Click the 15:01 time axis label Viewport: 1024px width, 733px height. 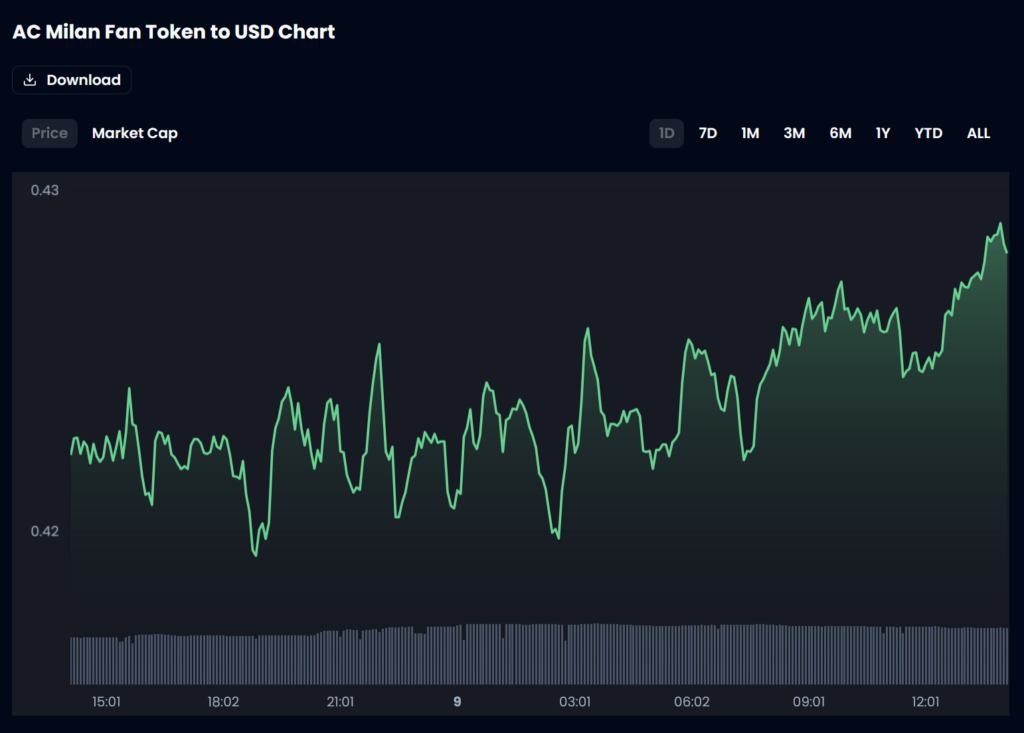point(106,702)
